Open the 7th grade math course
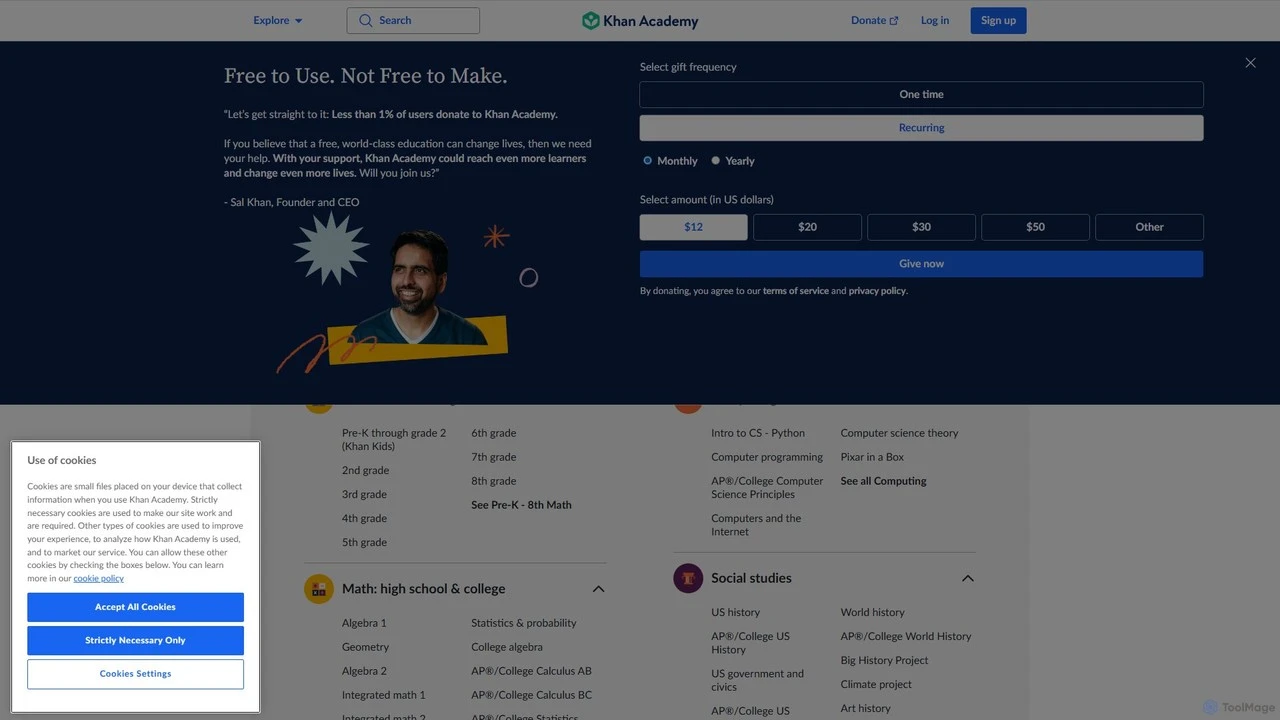 494,457
